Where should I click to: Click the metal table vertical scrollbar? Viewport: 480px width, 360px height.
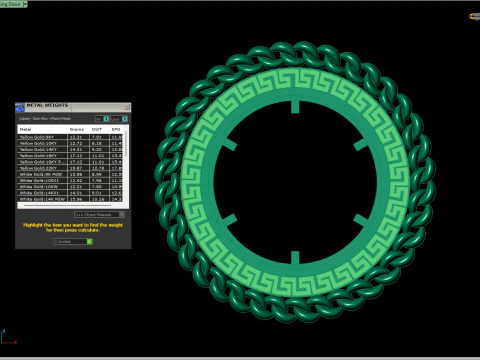tap(126, 144)
